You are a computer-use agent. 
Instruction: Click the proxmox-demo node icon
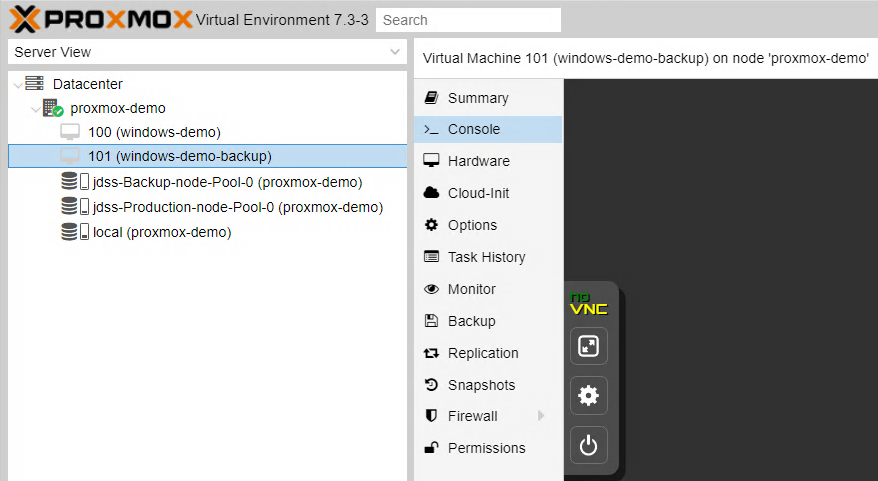coord(53,108)
